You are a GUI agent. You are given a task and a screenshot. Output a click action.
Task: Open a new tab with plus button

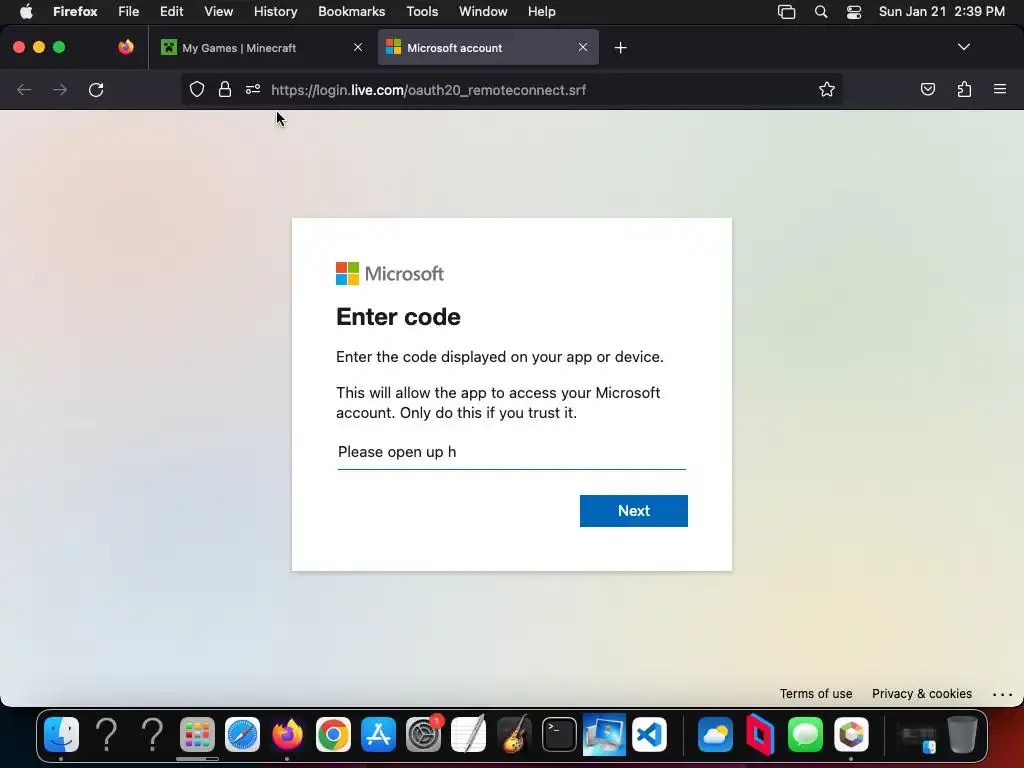(x=620, y=48)
